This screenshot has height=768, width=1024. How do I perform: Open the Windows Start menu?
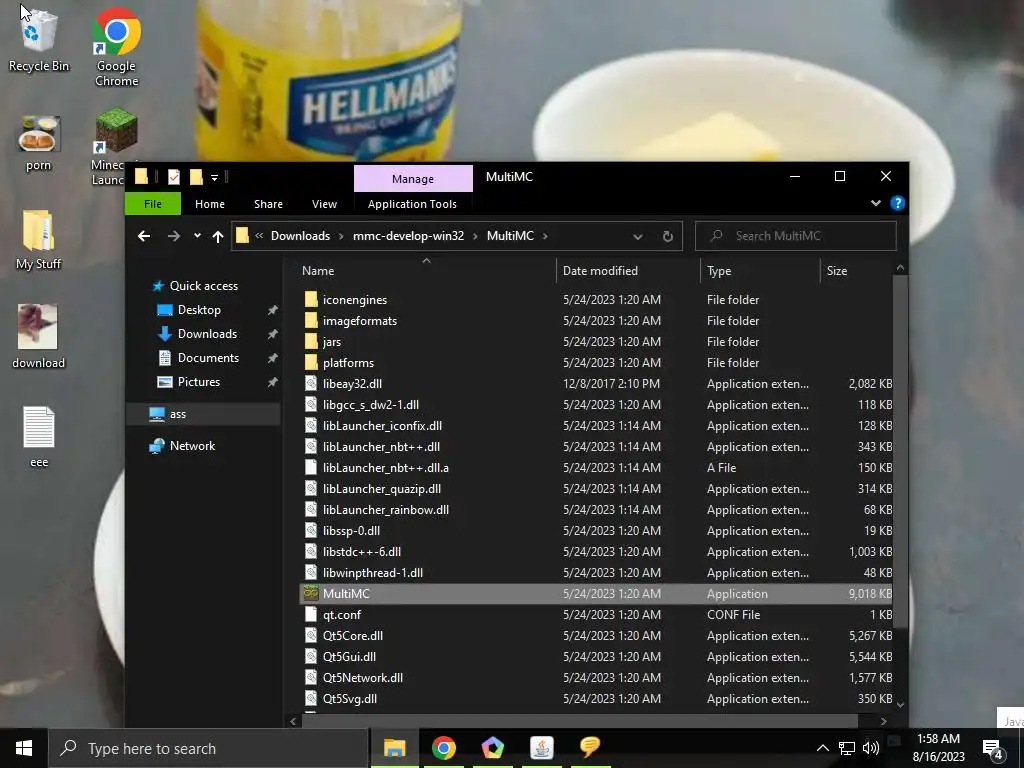pyautogui.click(x=24, y=748)
